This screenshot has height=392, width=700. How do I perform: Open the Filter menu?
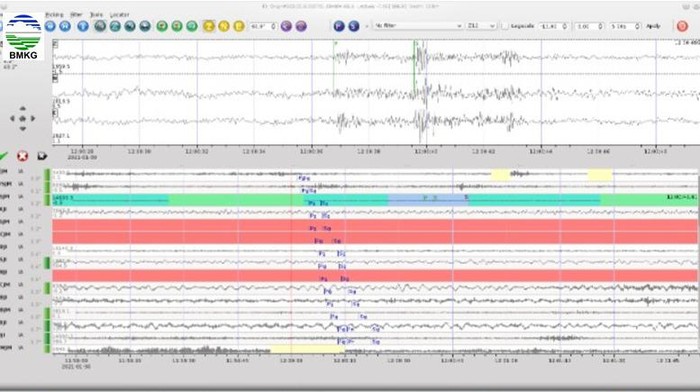[76, 15]
